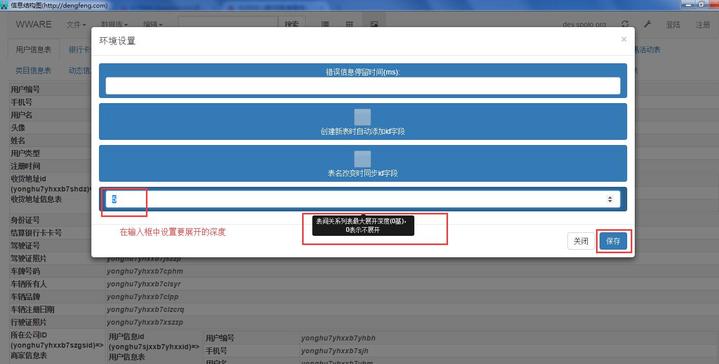The width and height of the screenshot is (719, 364).
Task: Switch to grid view icon
Action: pos(349,24)
